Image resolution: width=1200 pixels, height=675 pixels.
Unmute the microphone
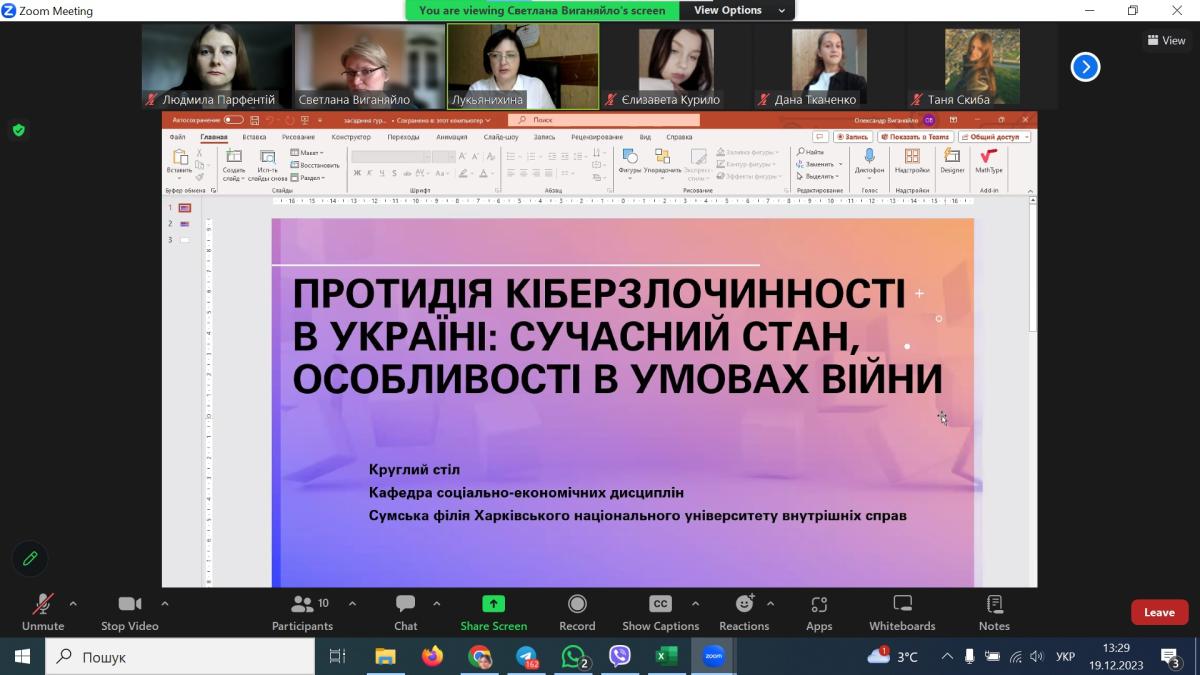pos(42,612)
